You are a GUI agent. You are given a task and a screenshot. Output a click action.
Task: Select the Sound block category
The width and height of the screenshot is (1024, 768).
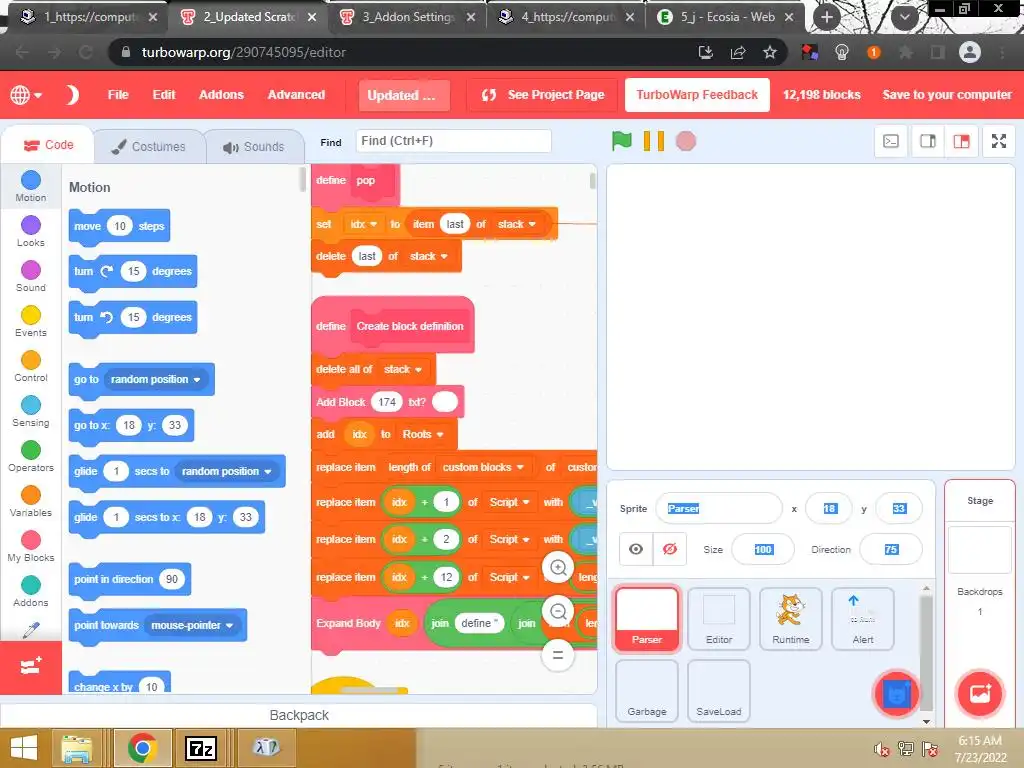point(31,276)
